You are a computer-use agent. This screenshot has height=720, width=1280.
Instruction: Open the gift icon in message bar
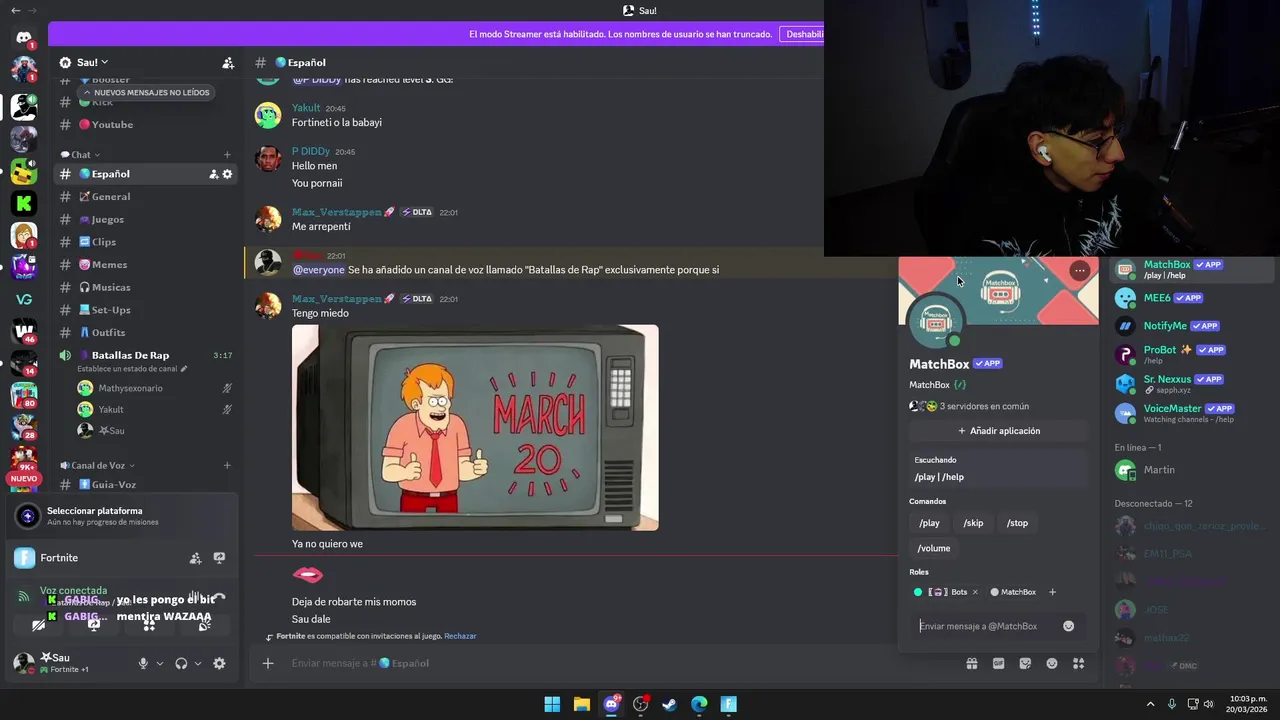tap(971, 663)
